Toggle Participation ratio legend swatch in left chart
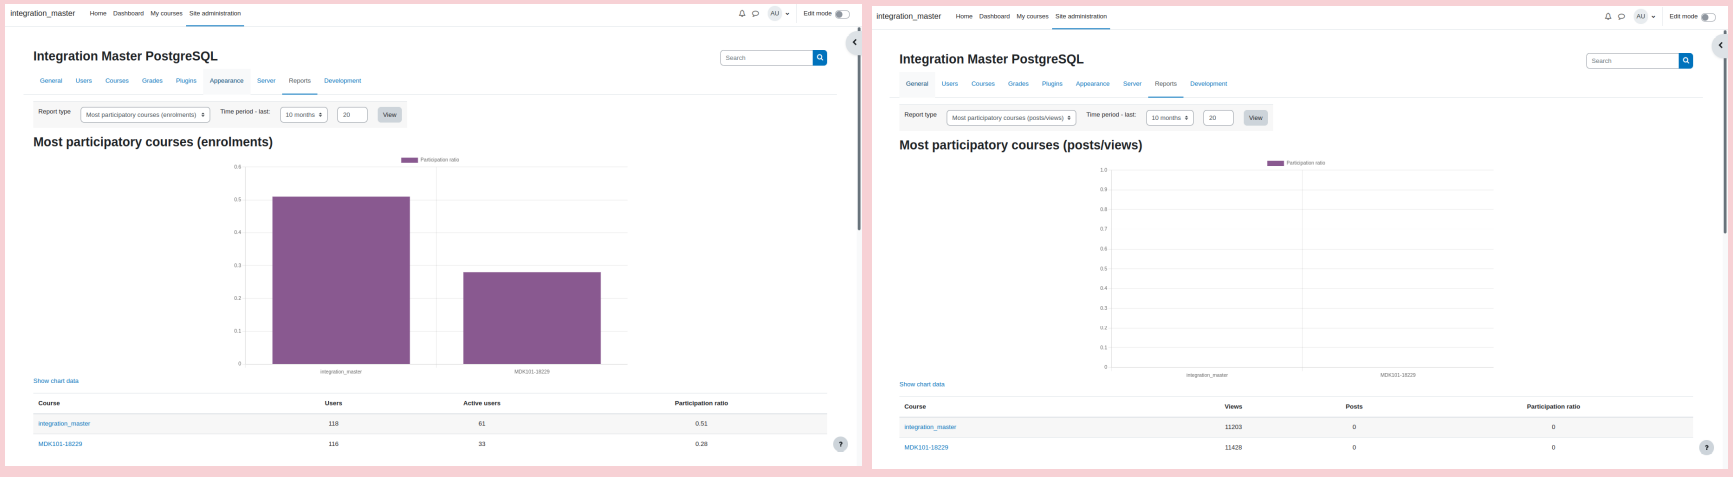 (409, 160)
